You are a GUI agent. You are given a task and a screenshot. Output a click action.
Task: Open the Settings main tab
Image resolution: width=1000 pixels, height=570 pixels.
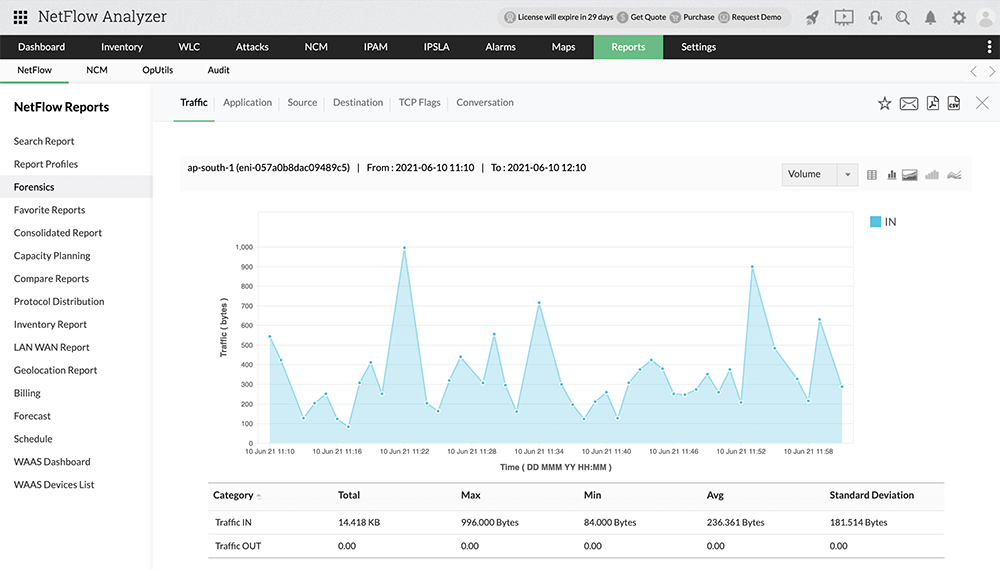(698, 47)
